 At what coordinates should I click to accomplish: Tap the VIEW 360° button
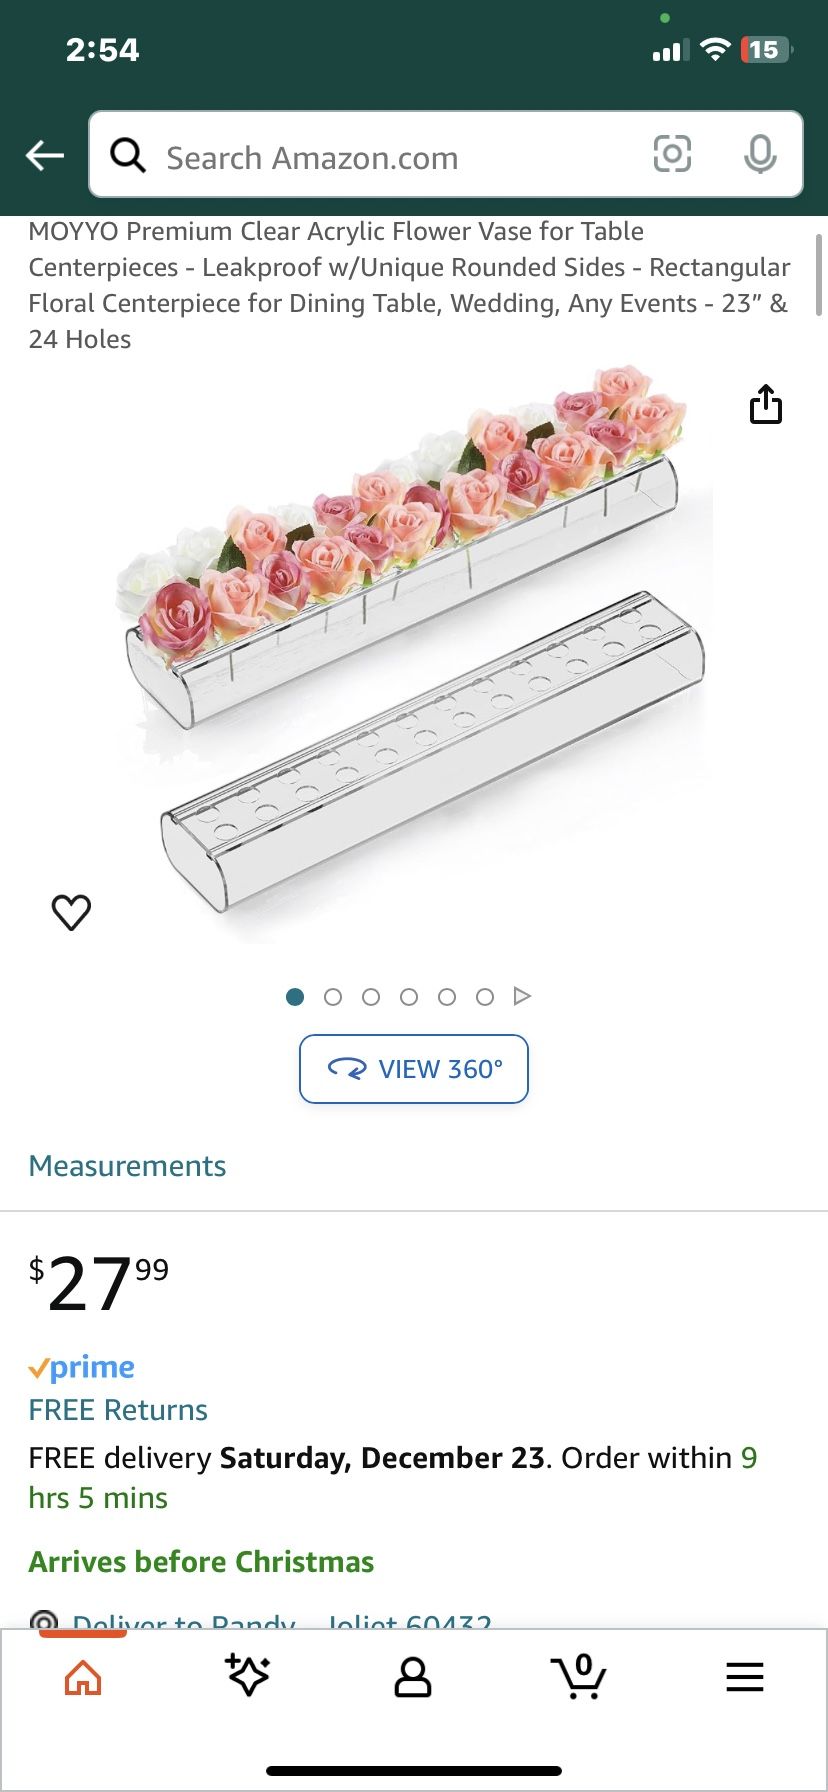(414, 1069)
